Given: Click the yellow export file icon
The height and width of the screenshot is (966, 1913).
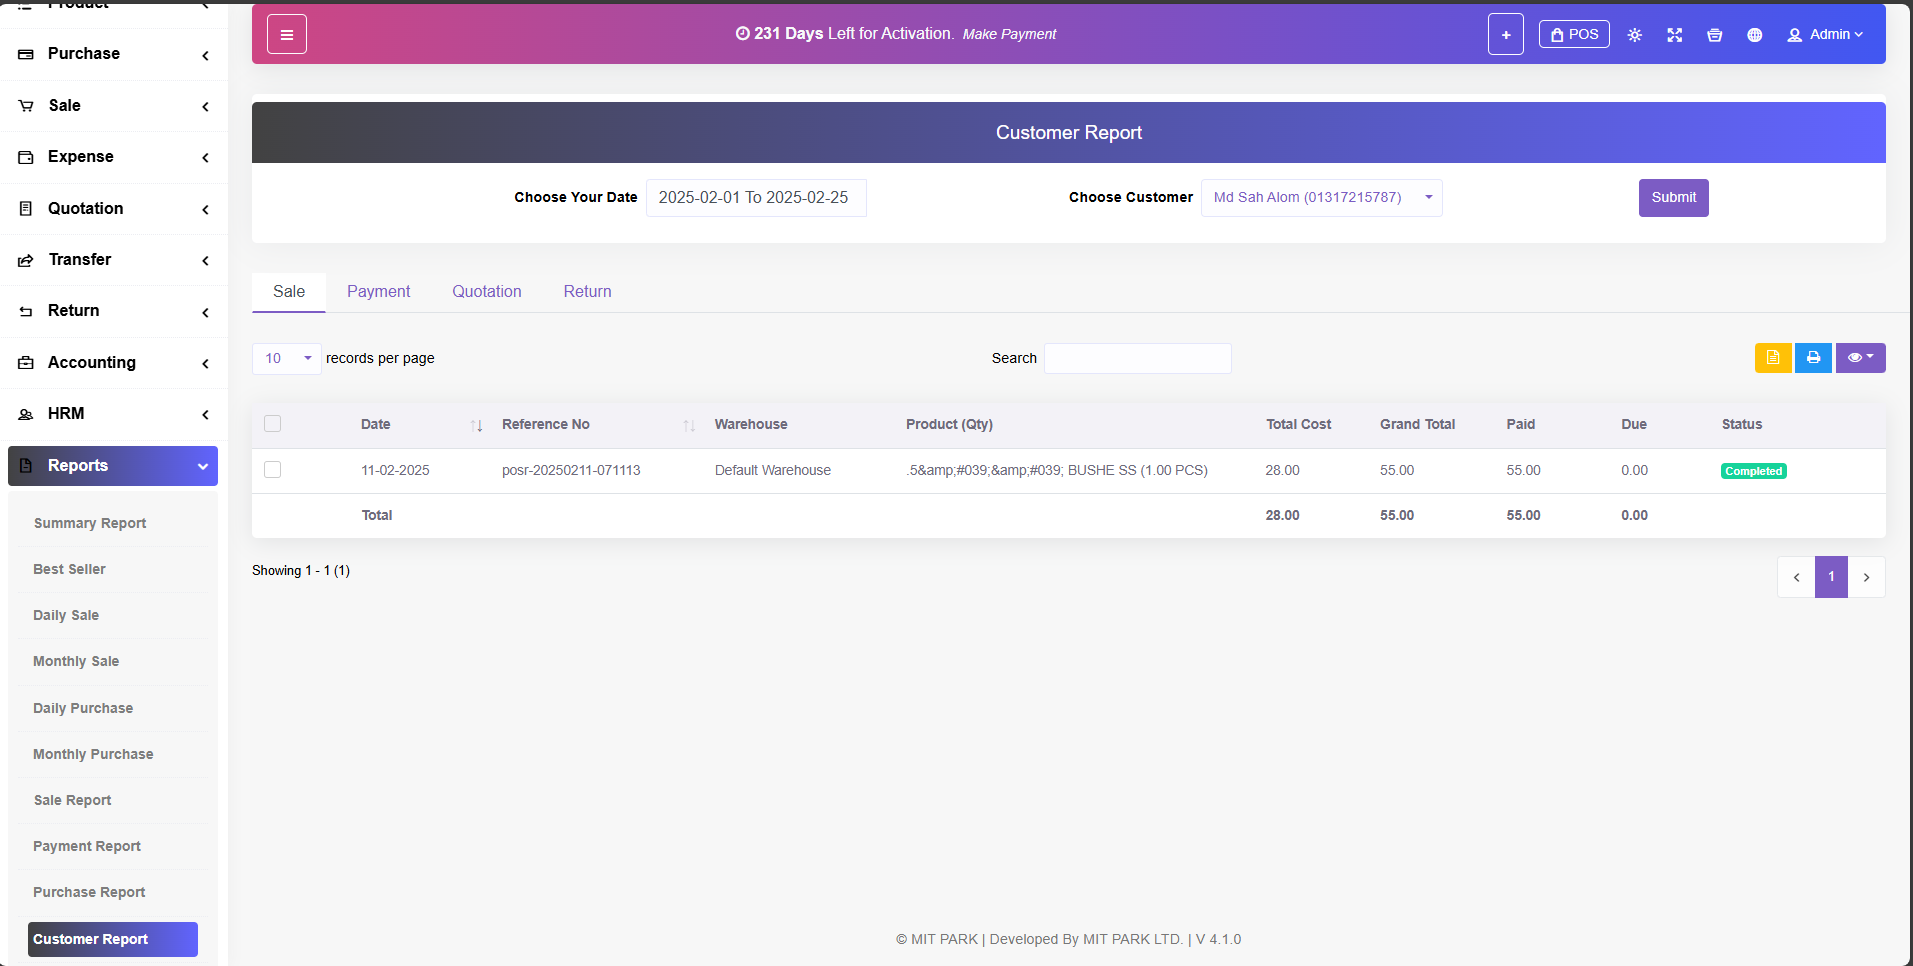Looking at the screenshot, I should [x=1772, y=358].
